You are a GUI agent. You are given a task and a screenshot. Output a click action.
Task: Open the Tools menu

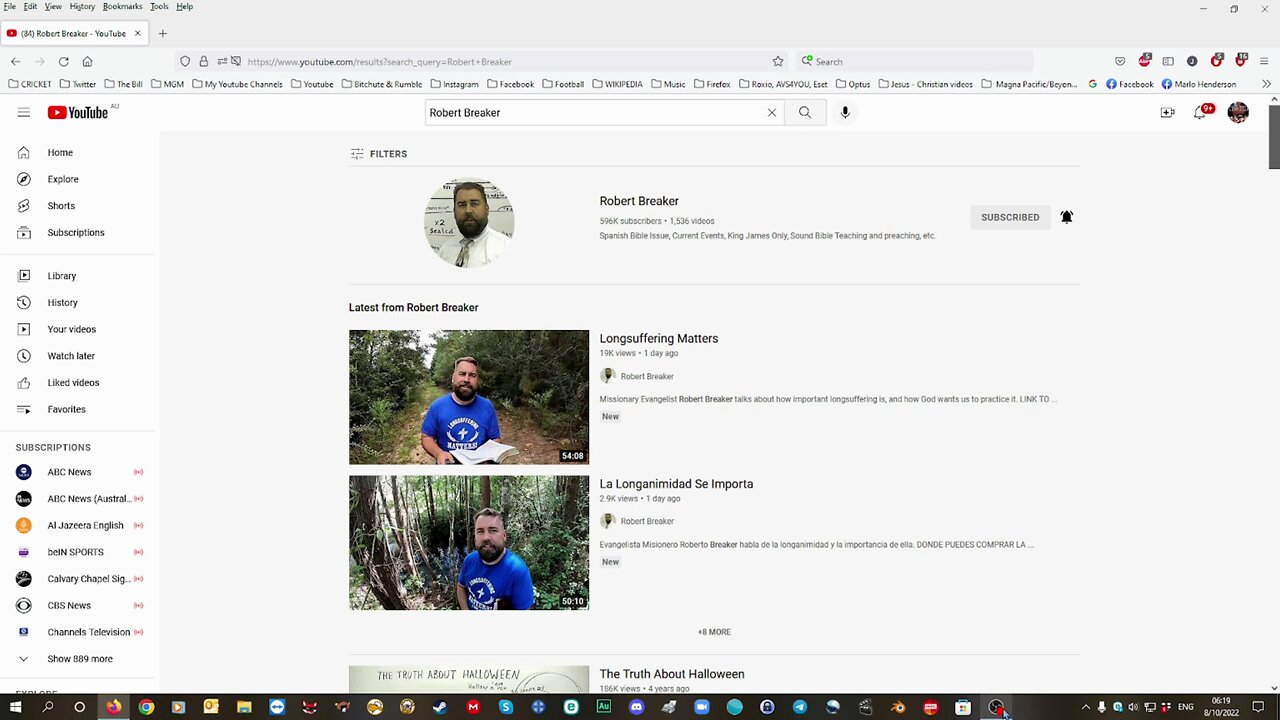(159, 6)
